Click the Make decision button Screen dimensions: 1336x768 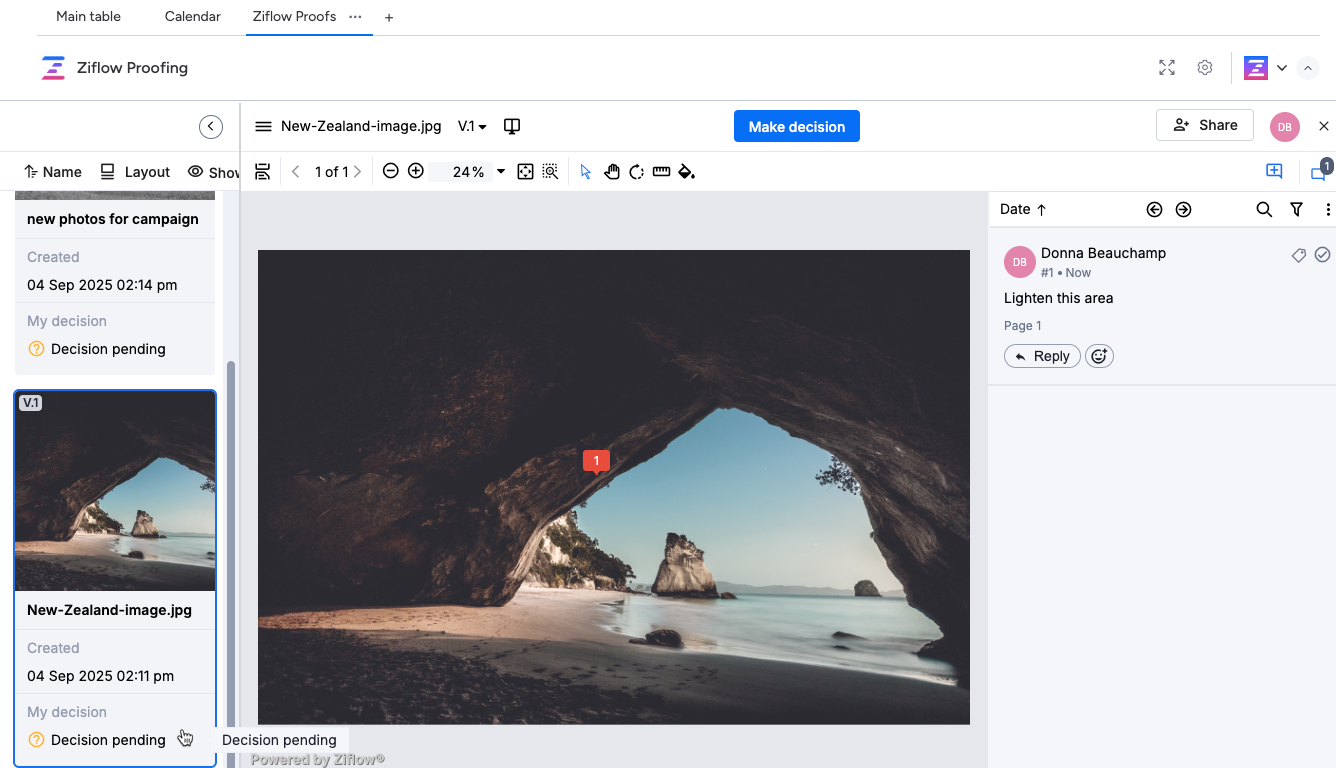pyautogui.click(x=796, y=126)
